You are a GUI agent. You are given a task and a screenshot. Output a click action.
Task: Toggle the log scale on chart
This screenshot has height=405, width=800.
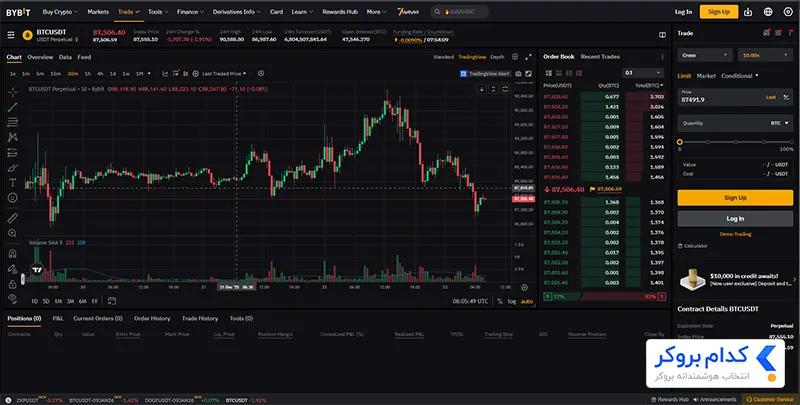(512, 301)
